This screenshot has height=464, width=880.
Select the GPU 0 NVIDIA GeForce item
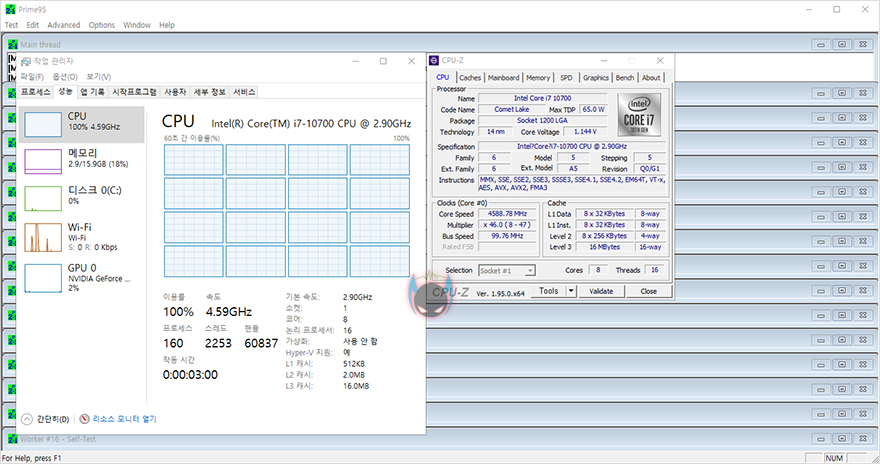pos(82,278)
